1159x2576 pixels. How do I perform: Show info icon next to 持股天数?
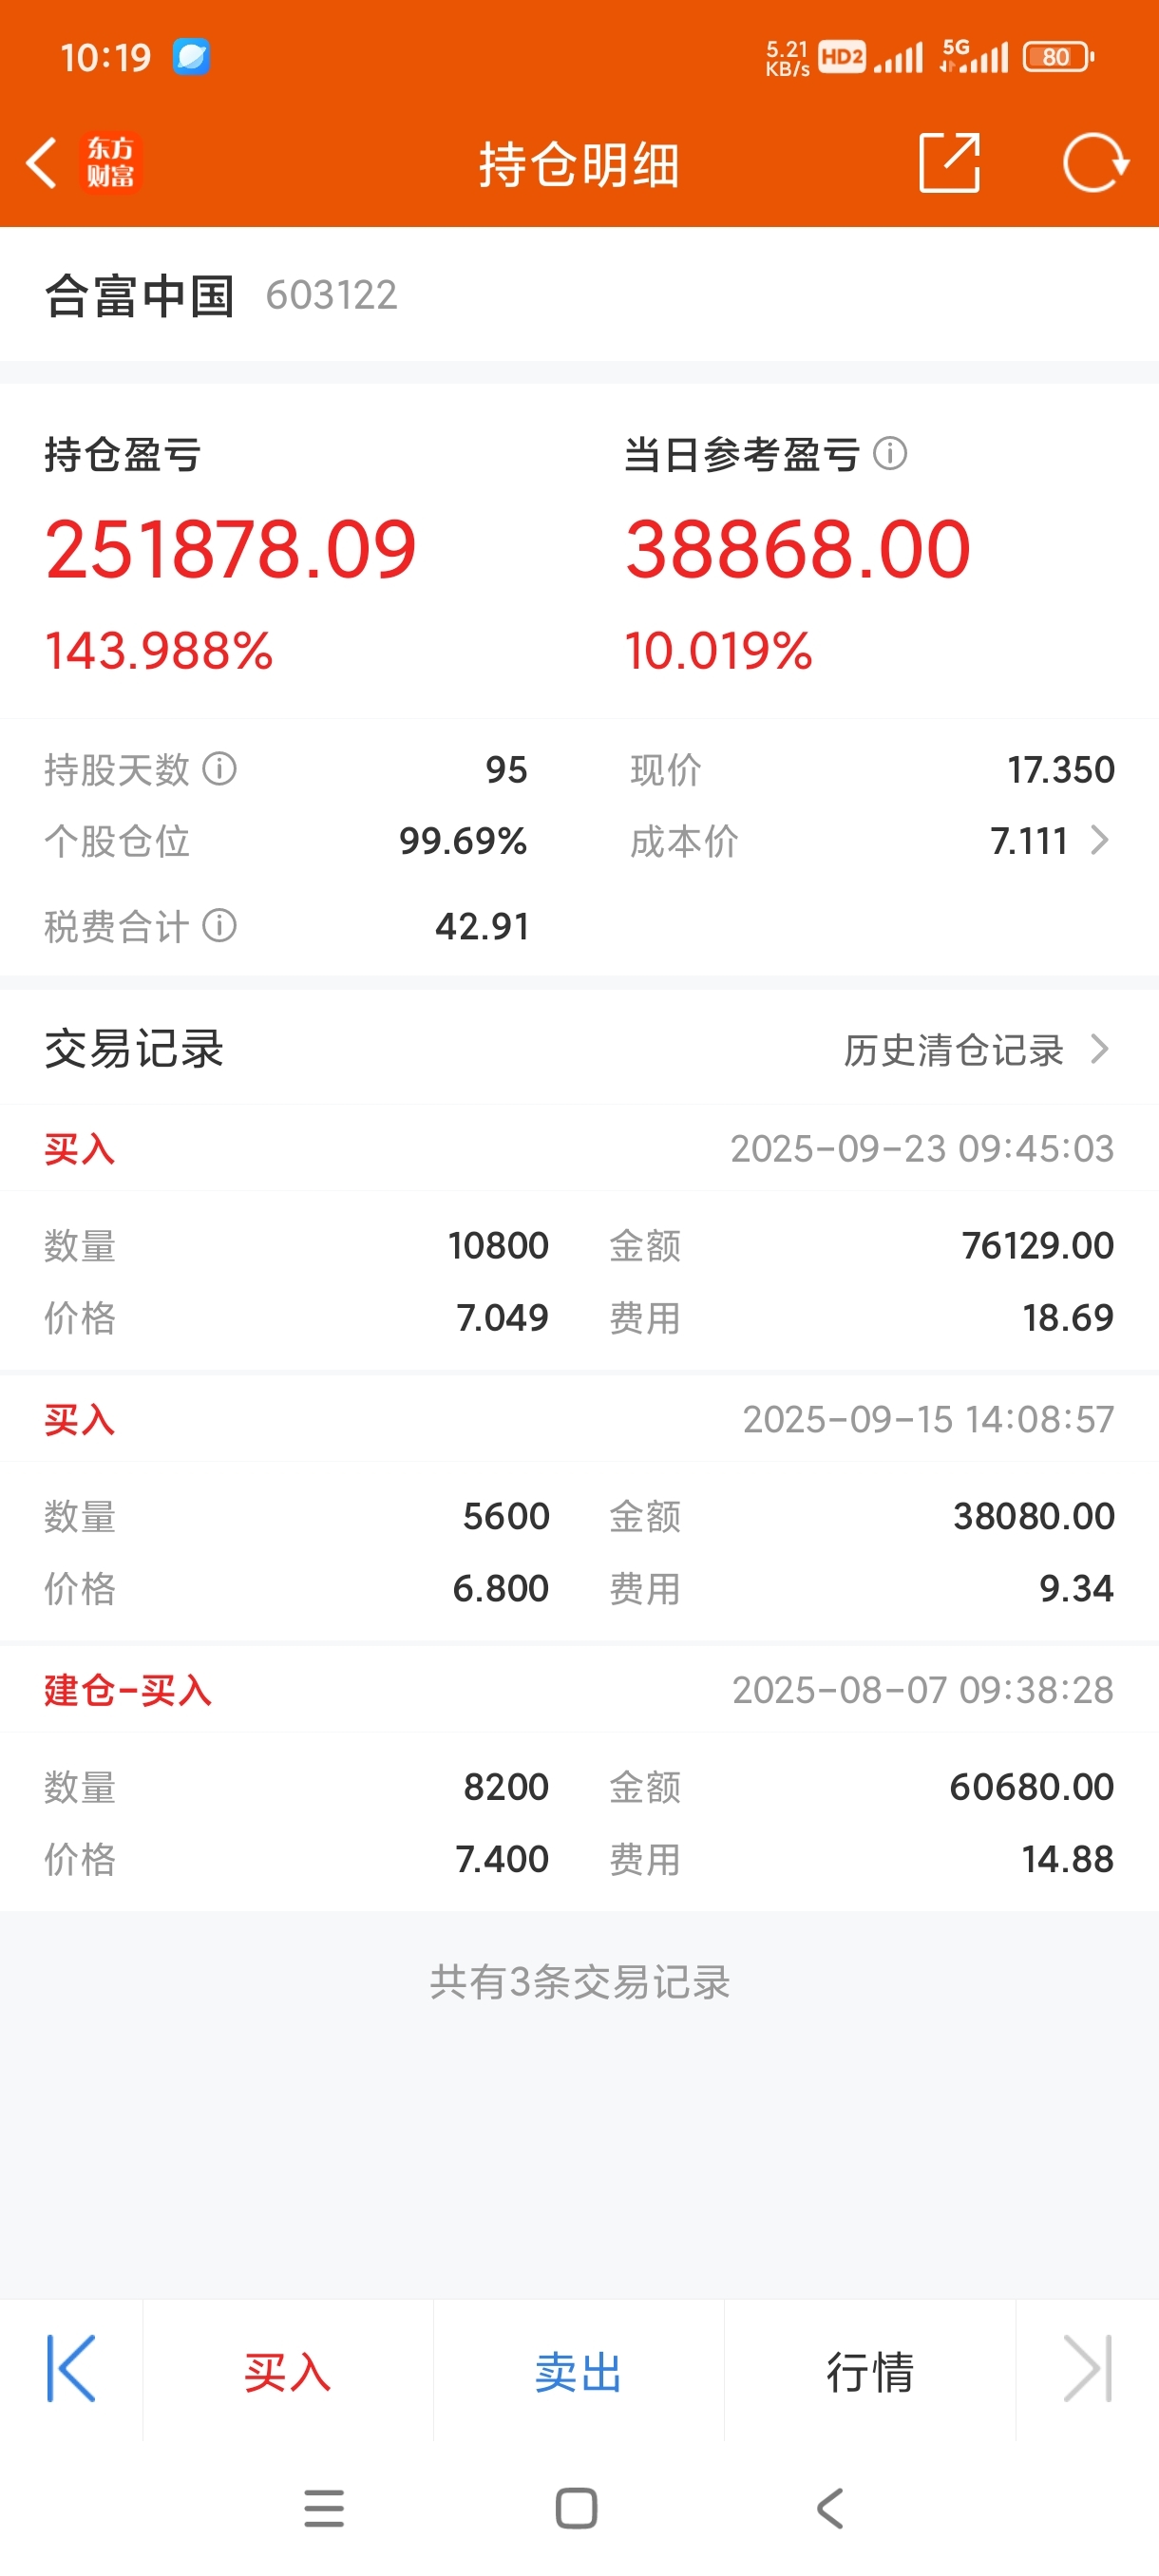coord(220,769)
